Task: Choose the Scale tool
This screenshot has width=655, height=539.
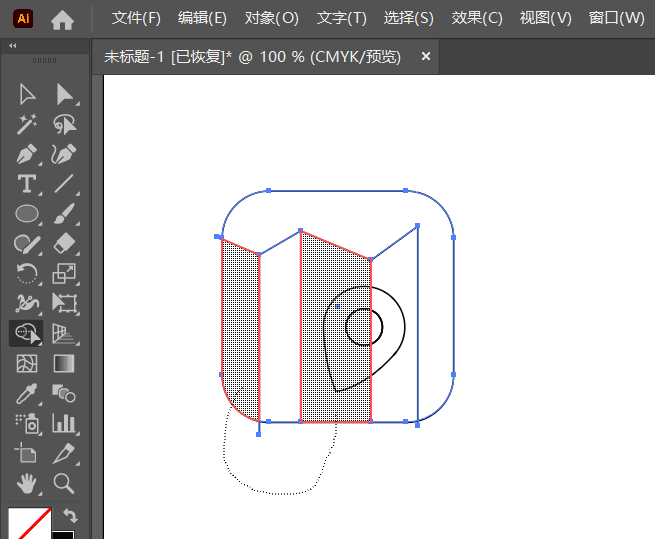Action: click(64, 274)
